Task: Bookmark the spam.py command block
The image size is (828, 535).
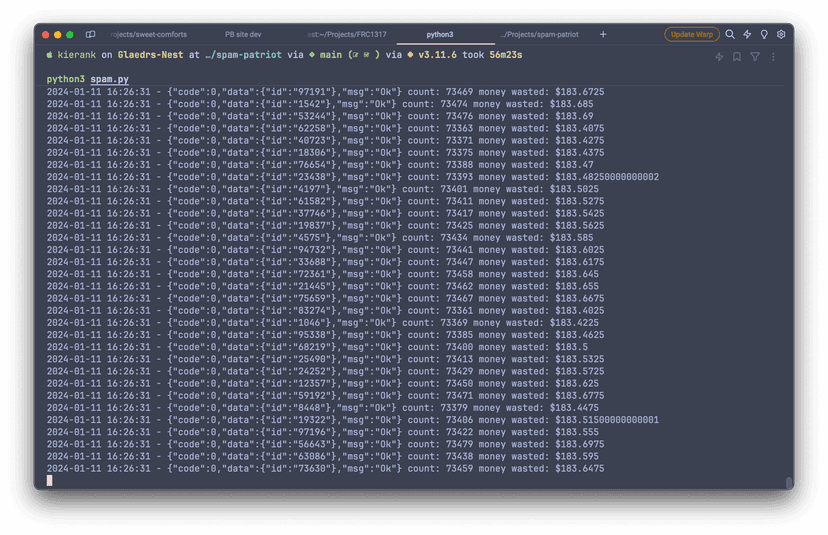Action: pyautogui.click(x=737, y=57)
